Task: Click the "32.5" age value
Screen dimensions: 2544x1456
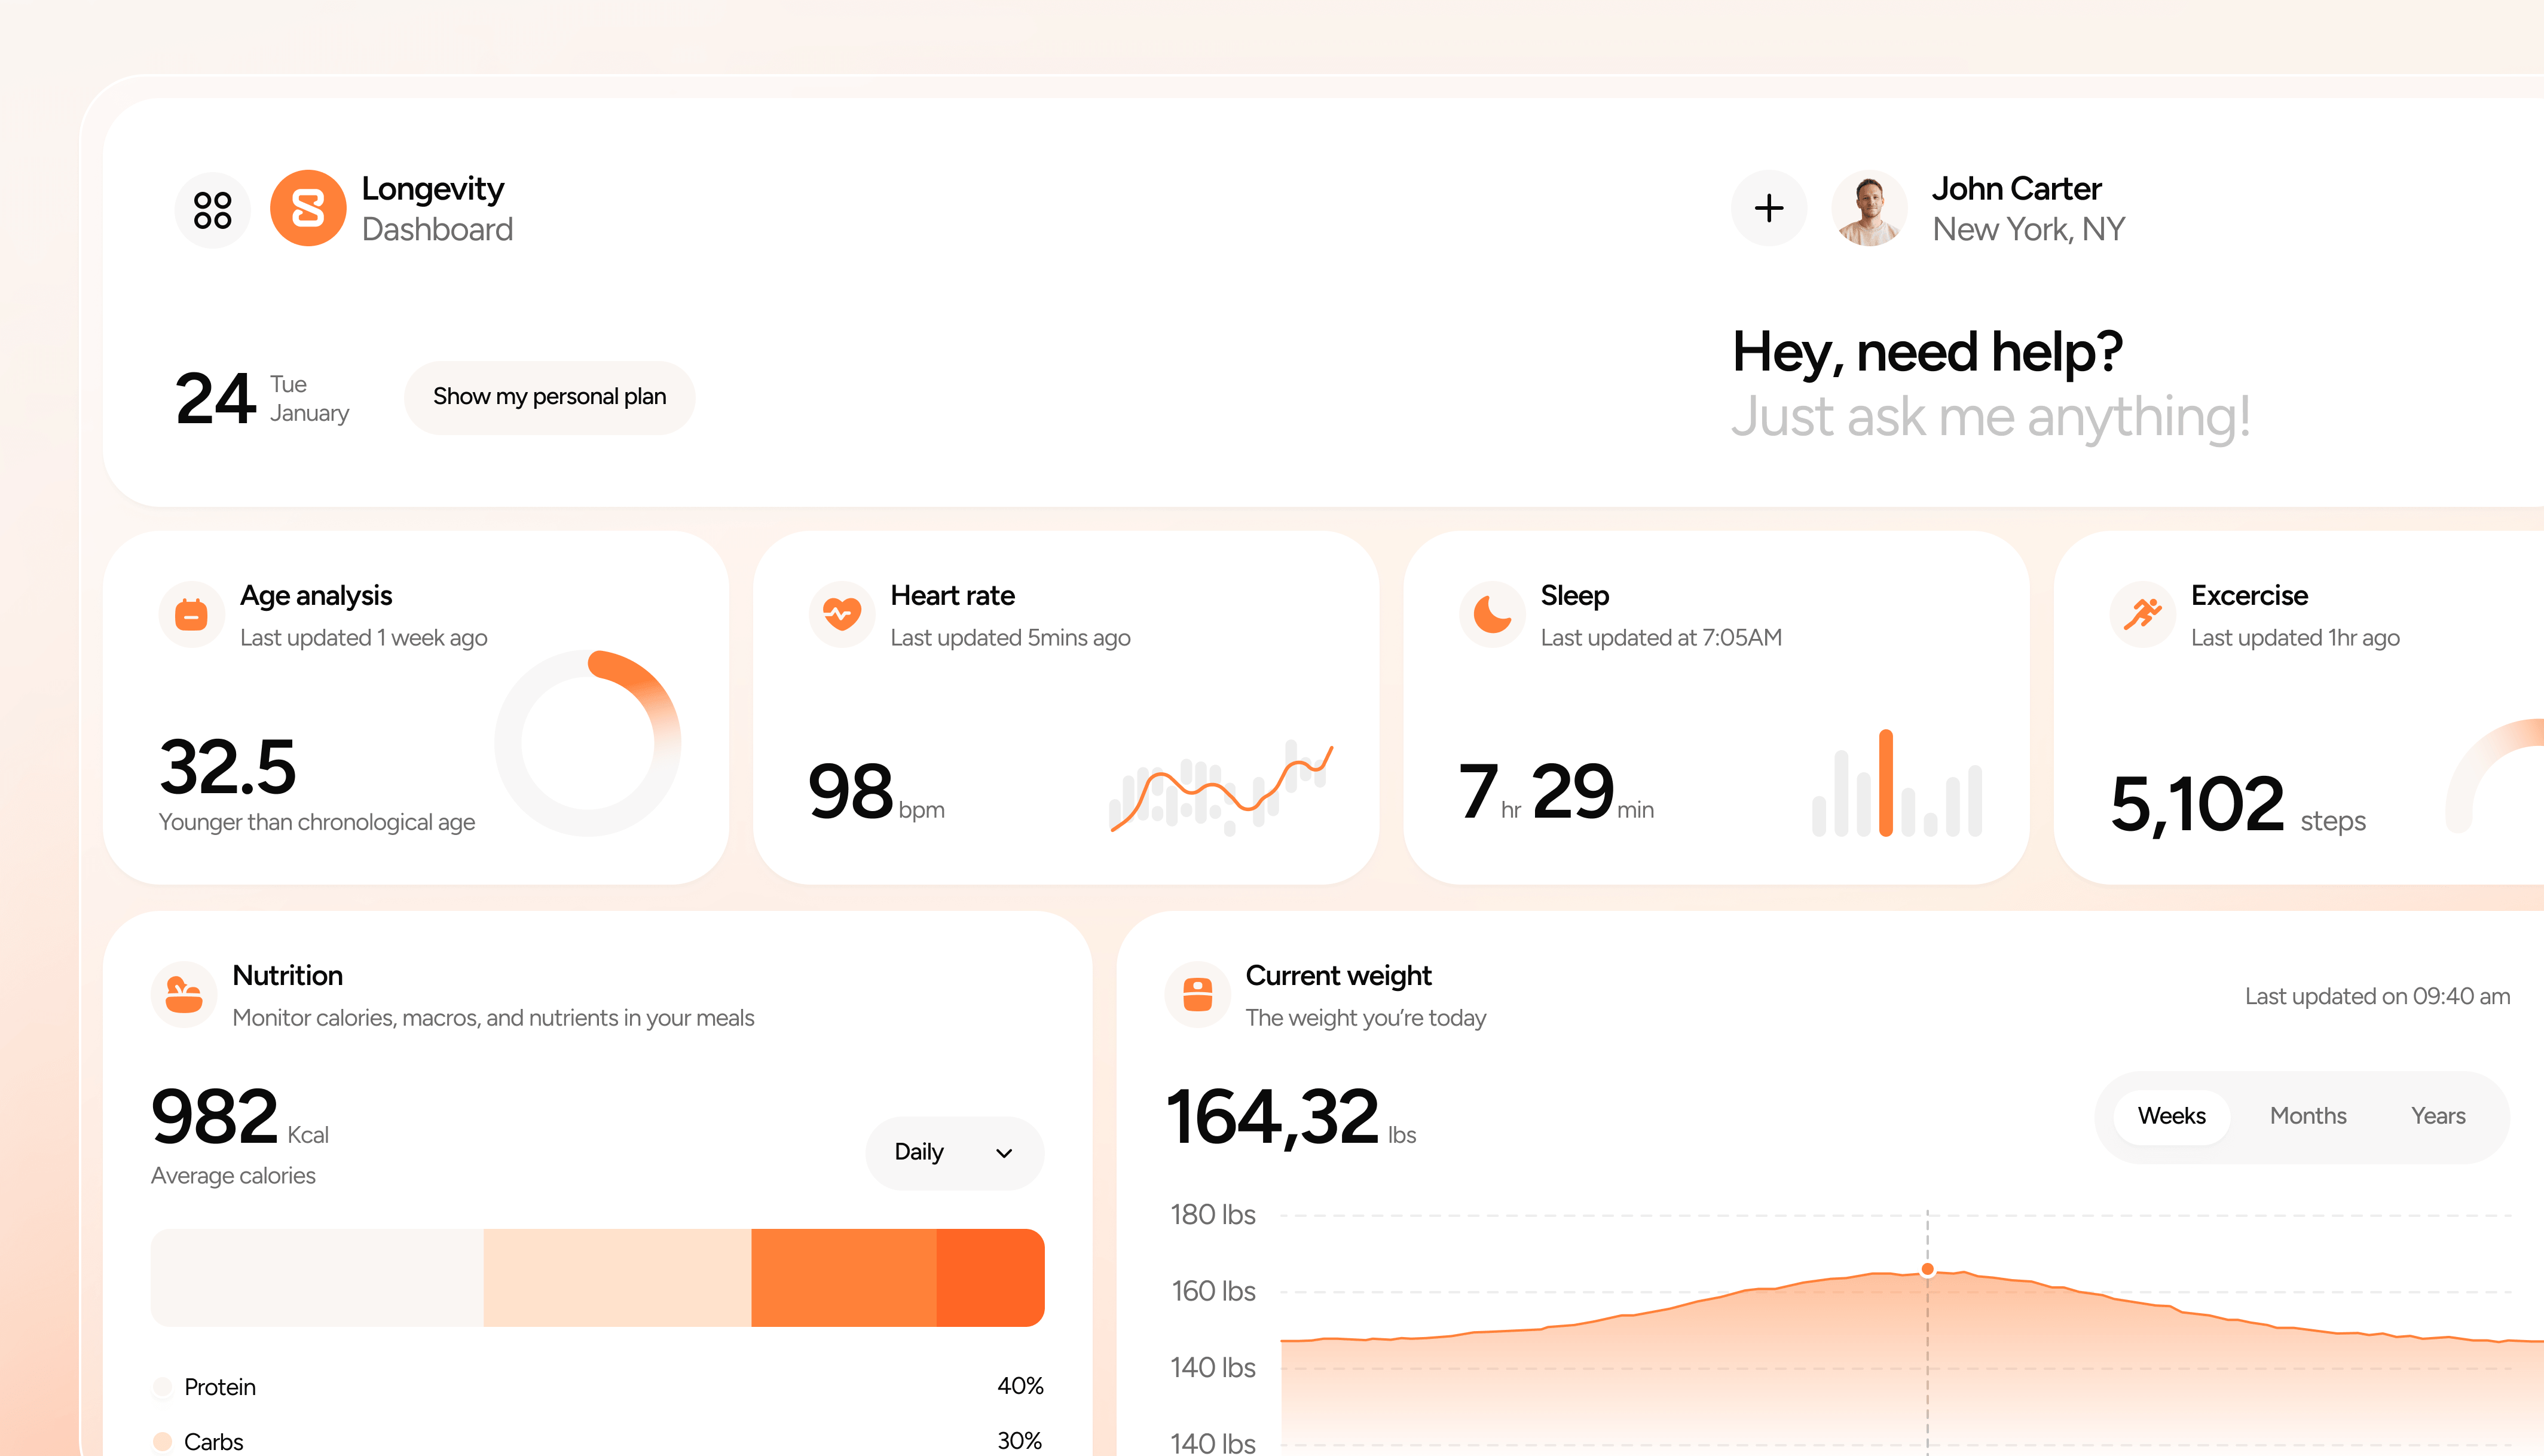Action: (228, 767)
